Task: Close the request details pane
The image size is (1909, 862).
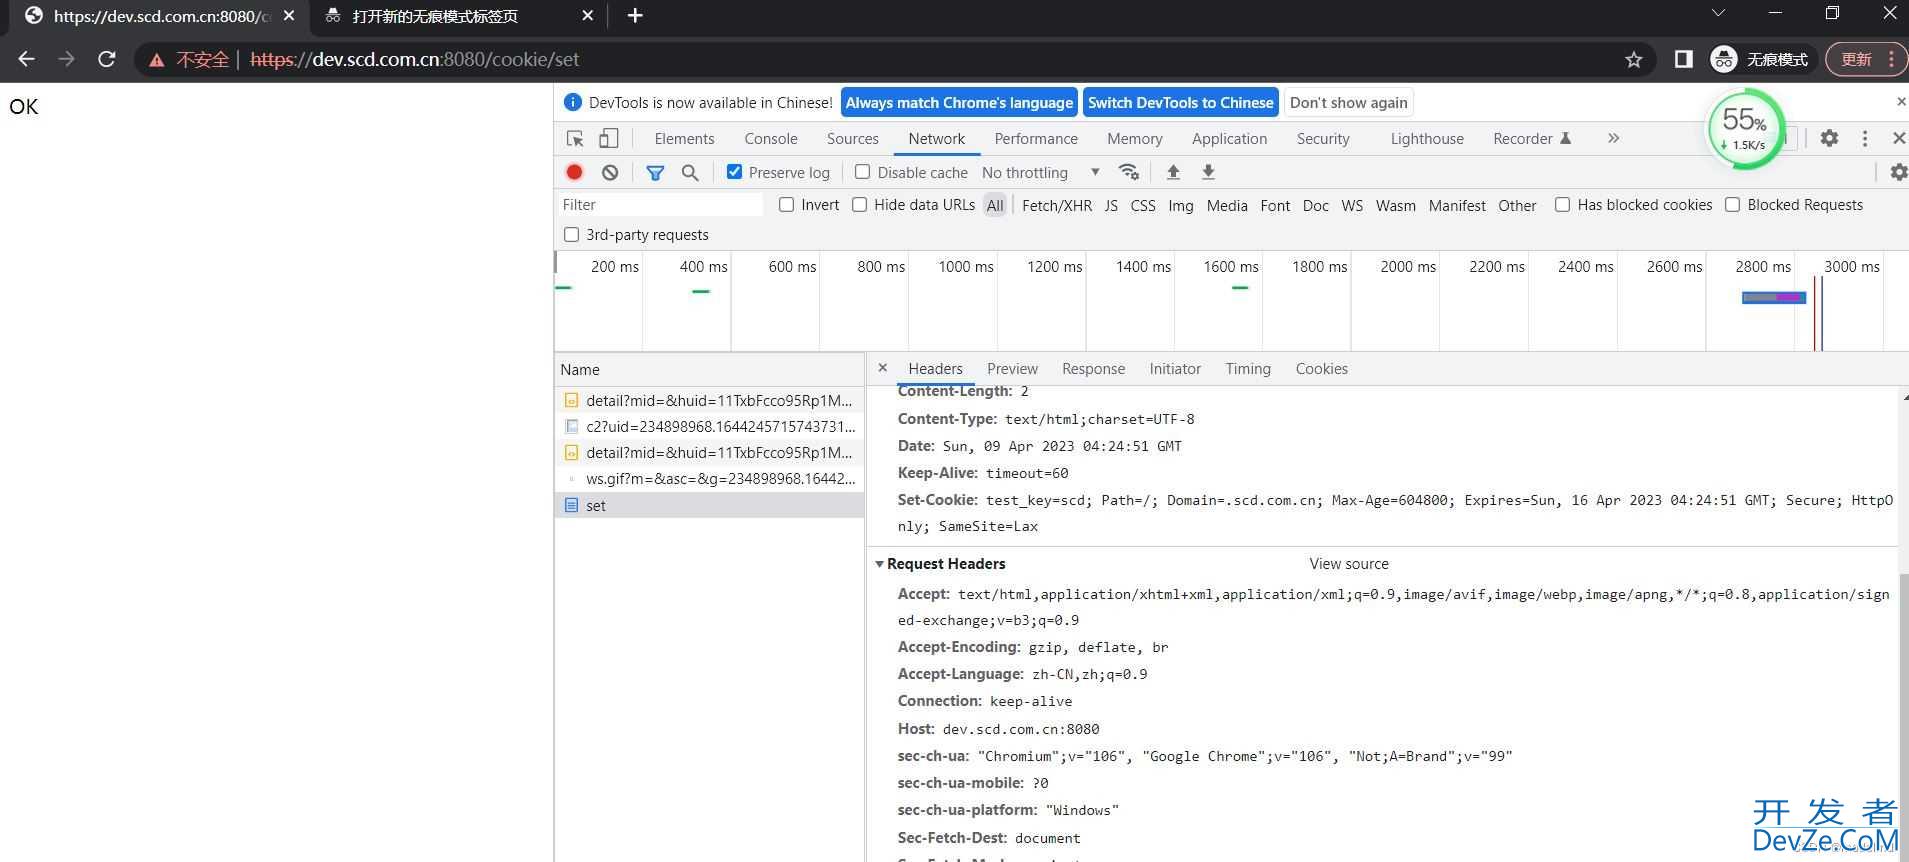Action: pyautogui.click(x=882, y=368)
